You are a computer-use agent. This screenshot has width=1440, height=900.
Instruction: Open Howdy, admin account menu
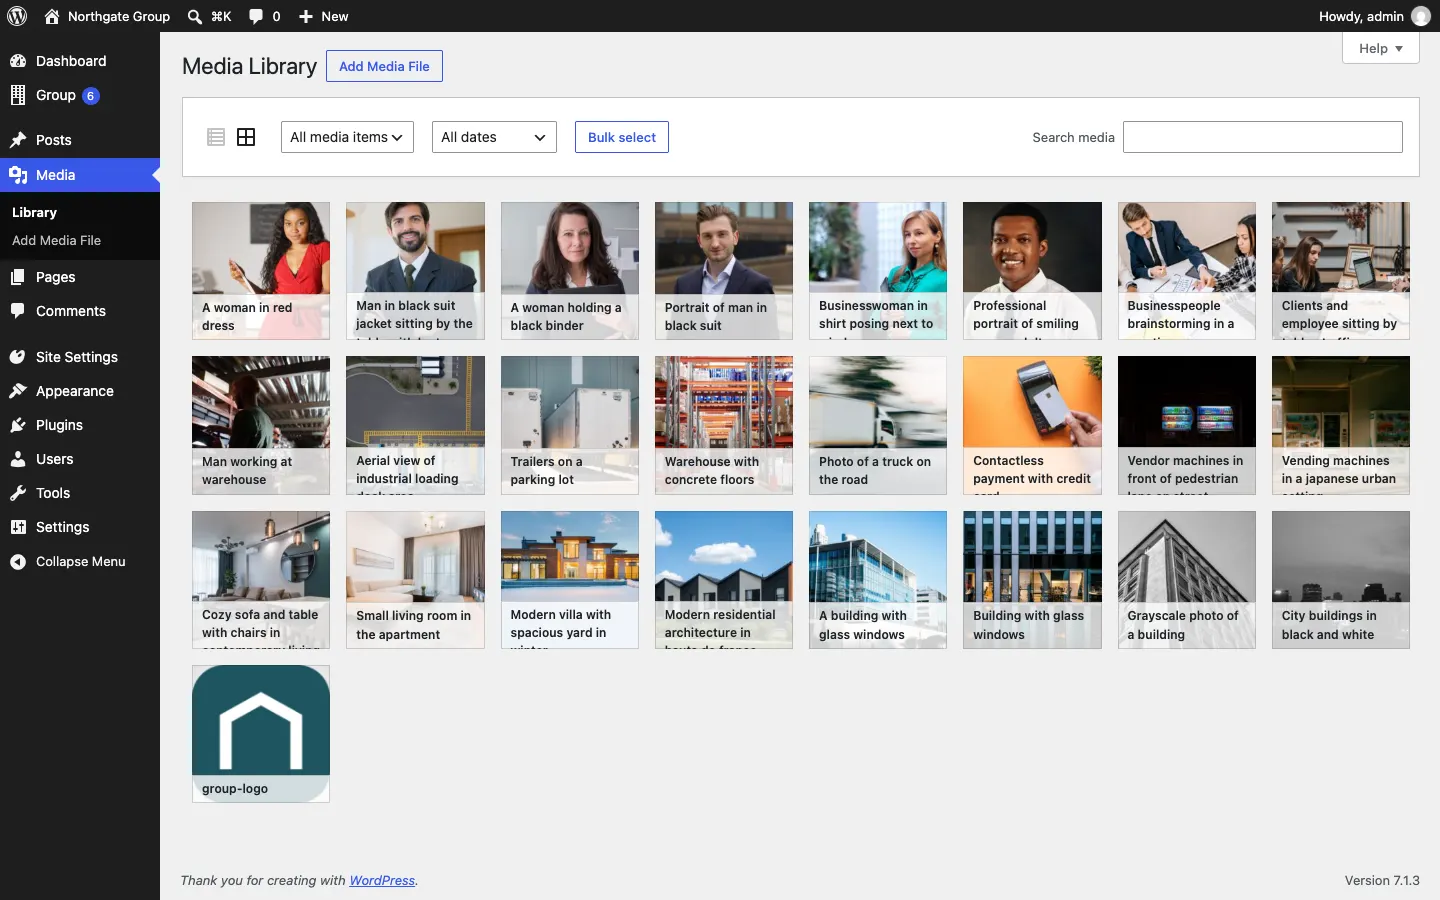[x=1375, y=16]
